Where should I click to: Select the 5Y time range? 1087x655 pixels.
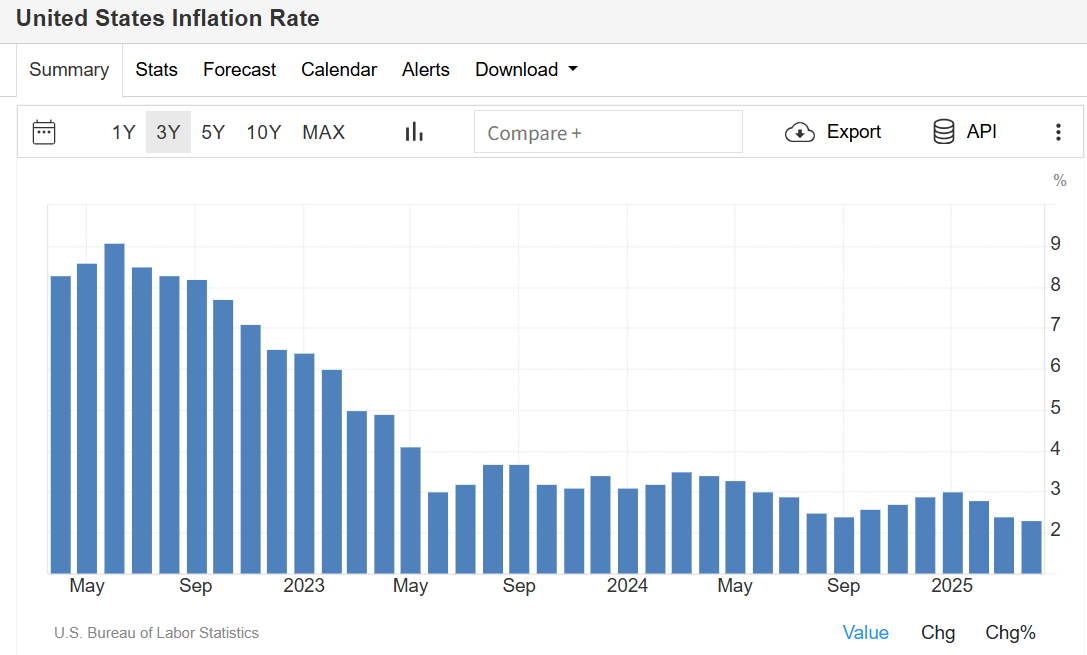click(x=213, y=132)
